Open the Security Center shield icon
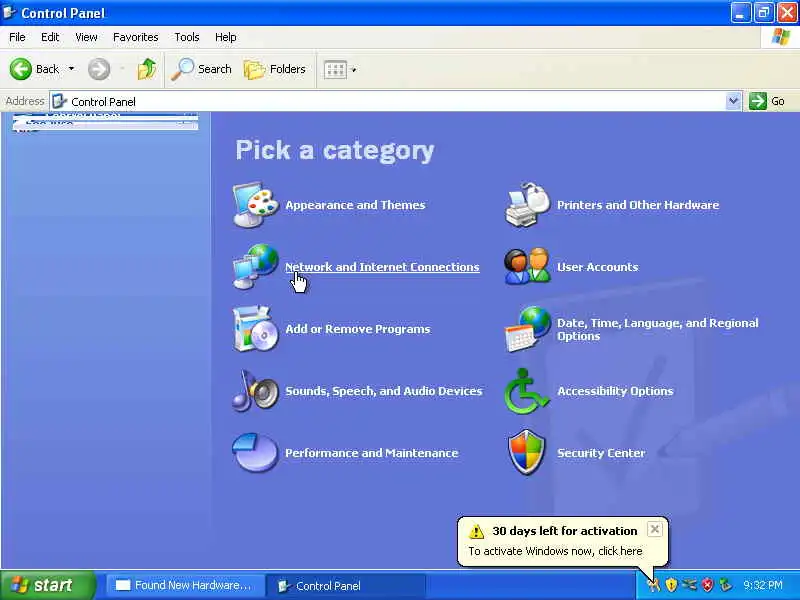 [527, 452]
